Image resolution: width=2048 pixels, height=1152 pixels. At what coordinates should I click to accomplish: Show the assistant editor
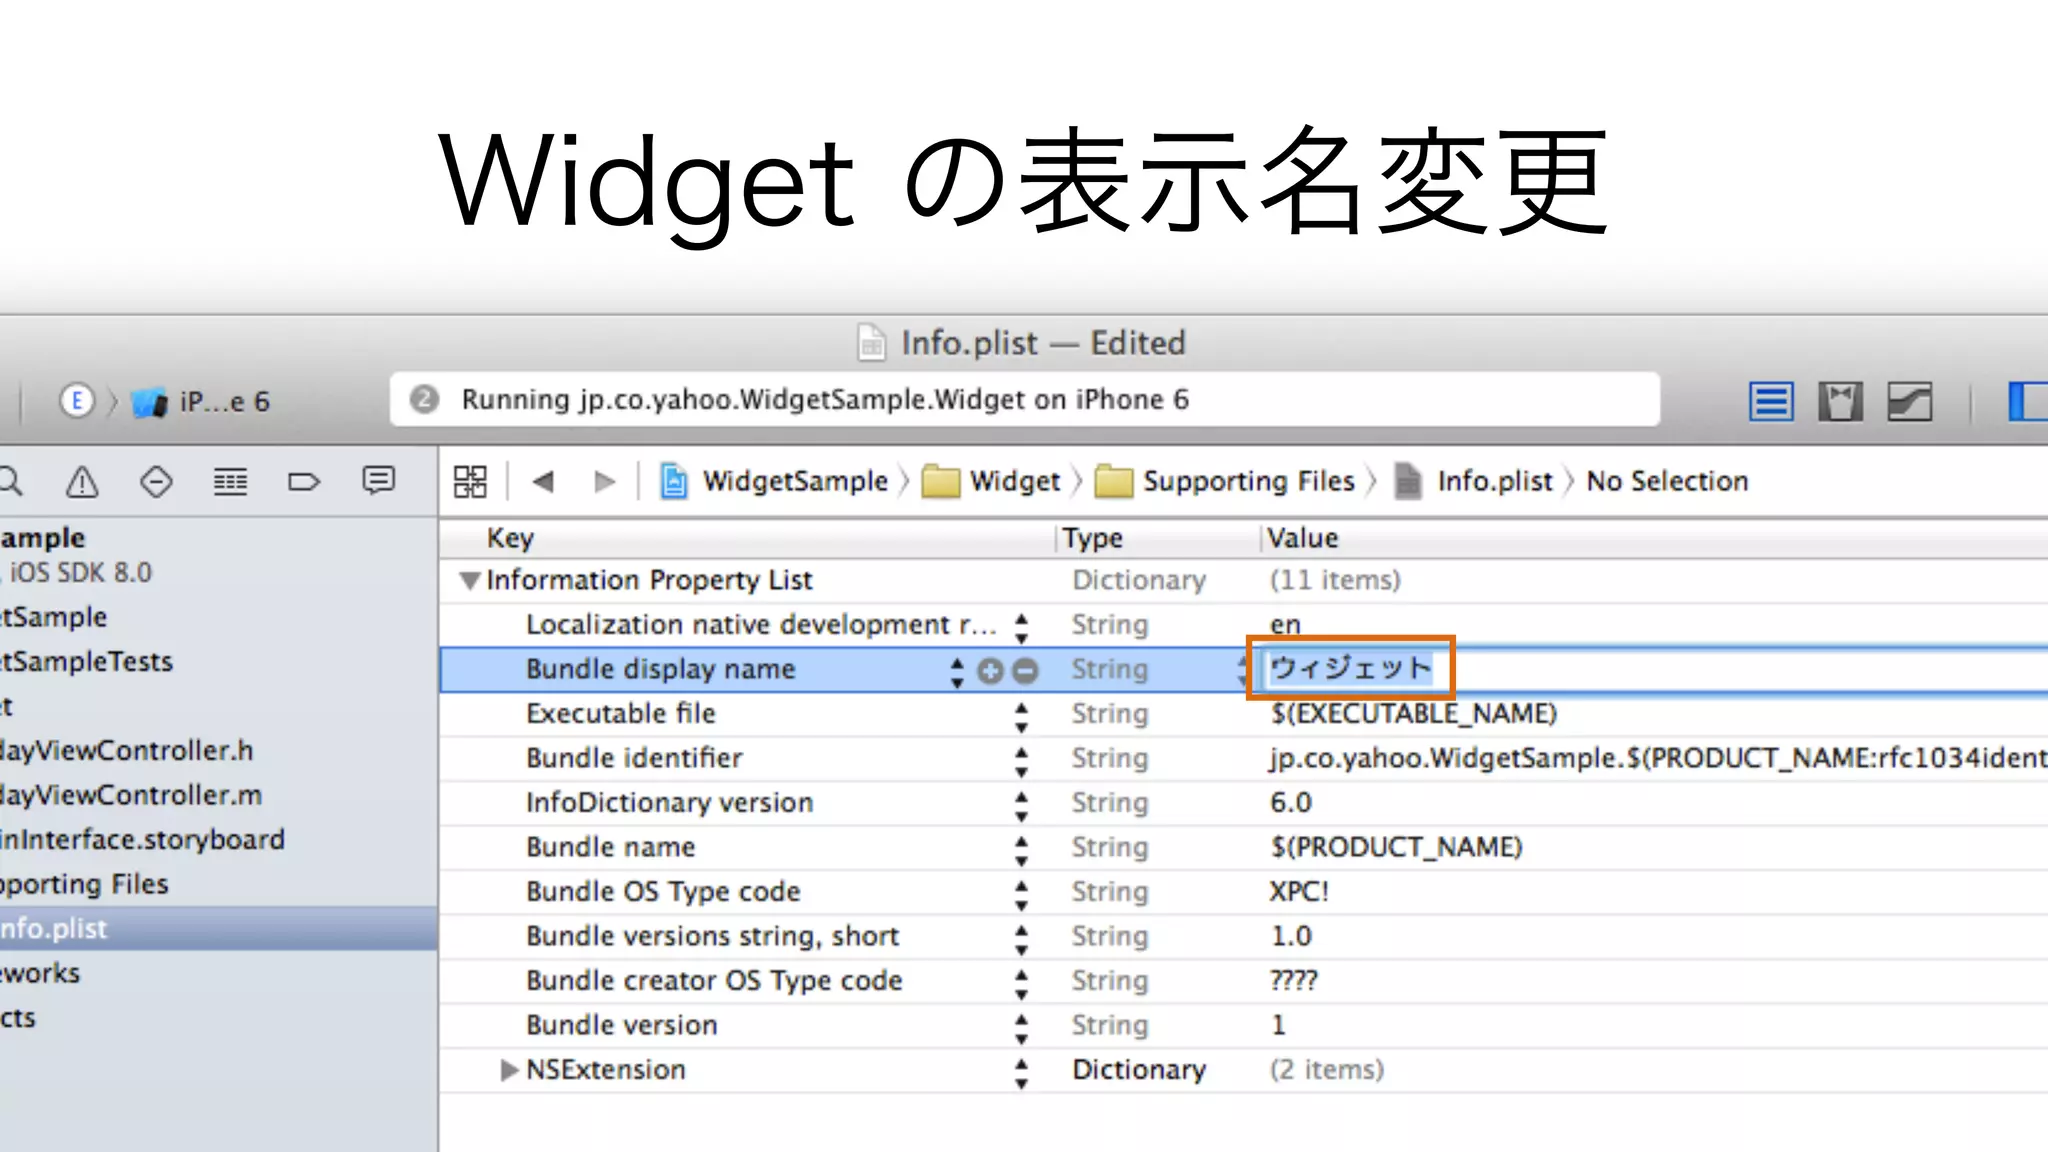[1840, 402]
